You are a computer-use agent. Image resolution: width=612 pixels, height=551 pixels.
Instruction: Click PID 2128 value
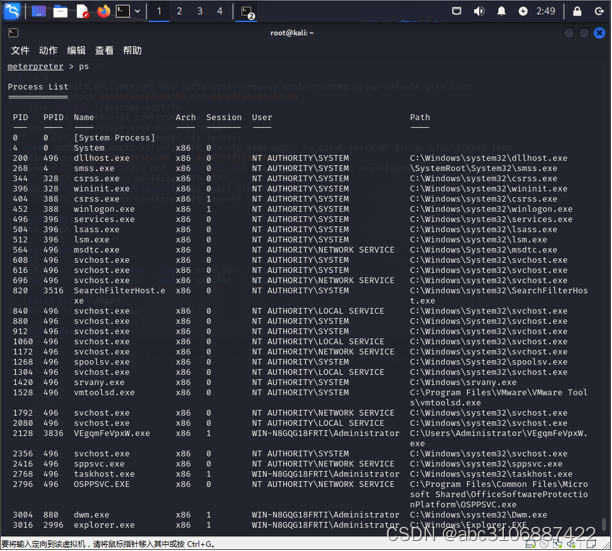coord(23,434)
